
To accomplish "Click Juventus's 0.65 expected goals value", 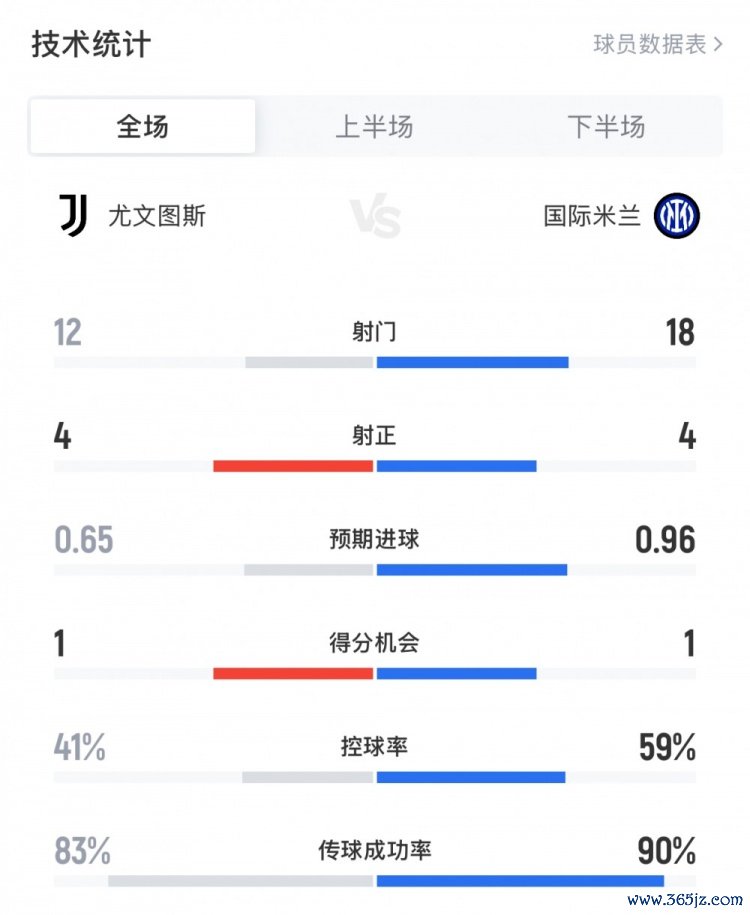I will [x=83, y=539].
